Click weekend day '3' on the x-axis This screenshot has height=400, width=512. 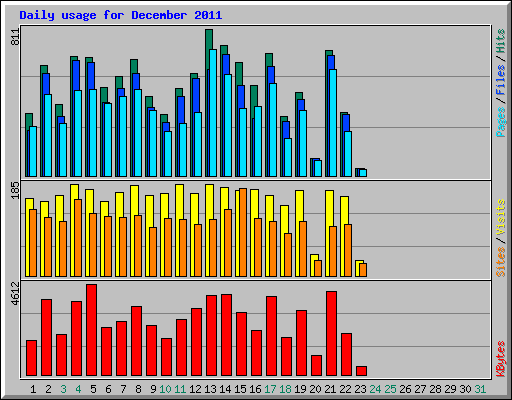63,389
